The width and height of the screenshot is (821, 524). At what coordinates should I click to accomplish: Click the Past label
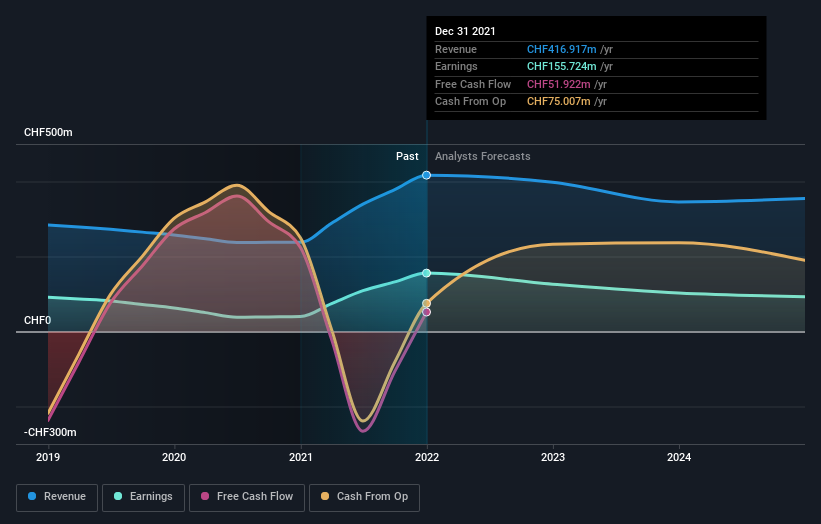[x=407, y=157]
